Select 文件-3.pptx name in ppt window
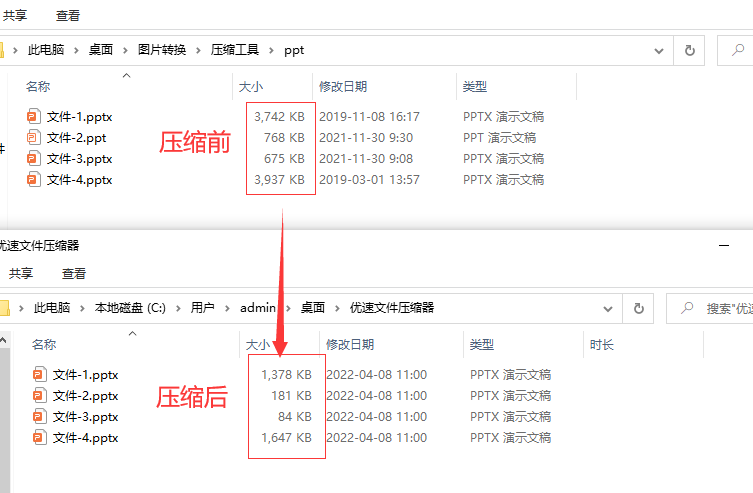Viewport: 753px width, 493px height. 79,158
